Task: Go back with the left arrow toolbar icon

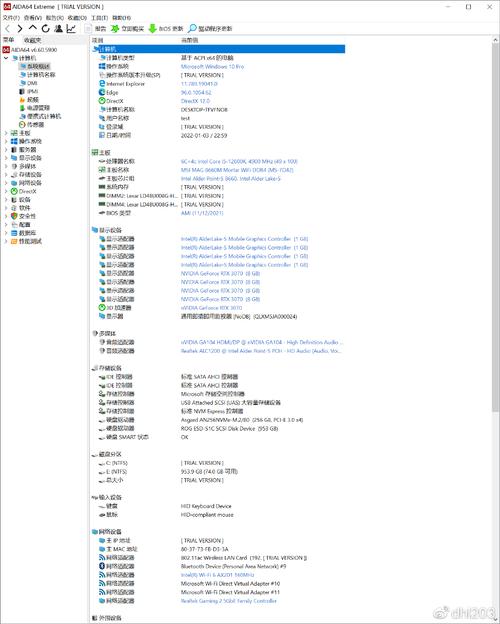Action: (8, 29)
